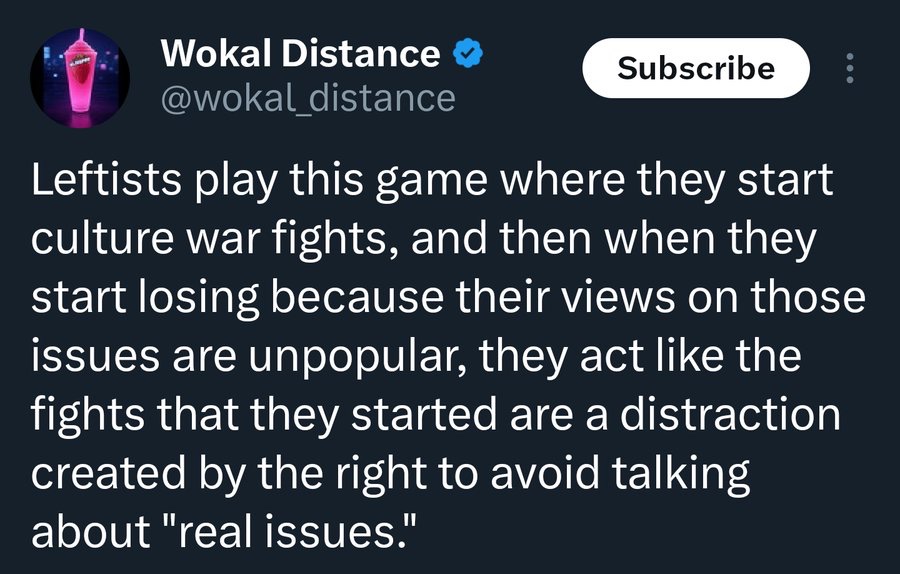Open the three-dot more options menu
This screenshot has width=900, height=574.
click(850, 68)
